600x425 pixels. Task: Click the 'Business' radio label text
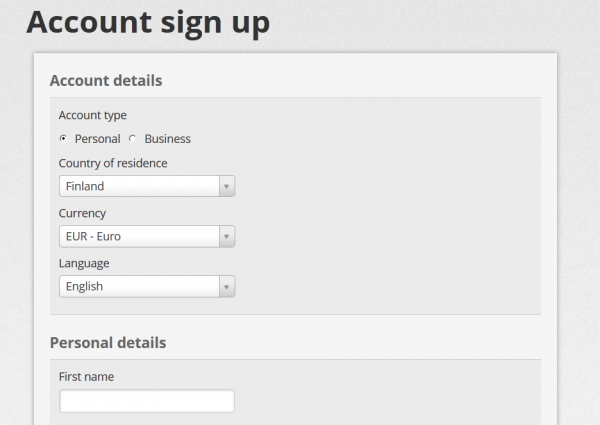point(167,139)
